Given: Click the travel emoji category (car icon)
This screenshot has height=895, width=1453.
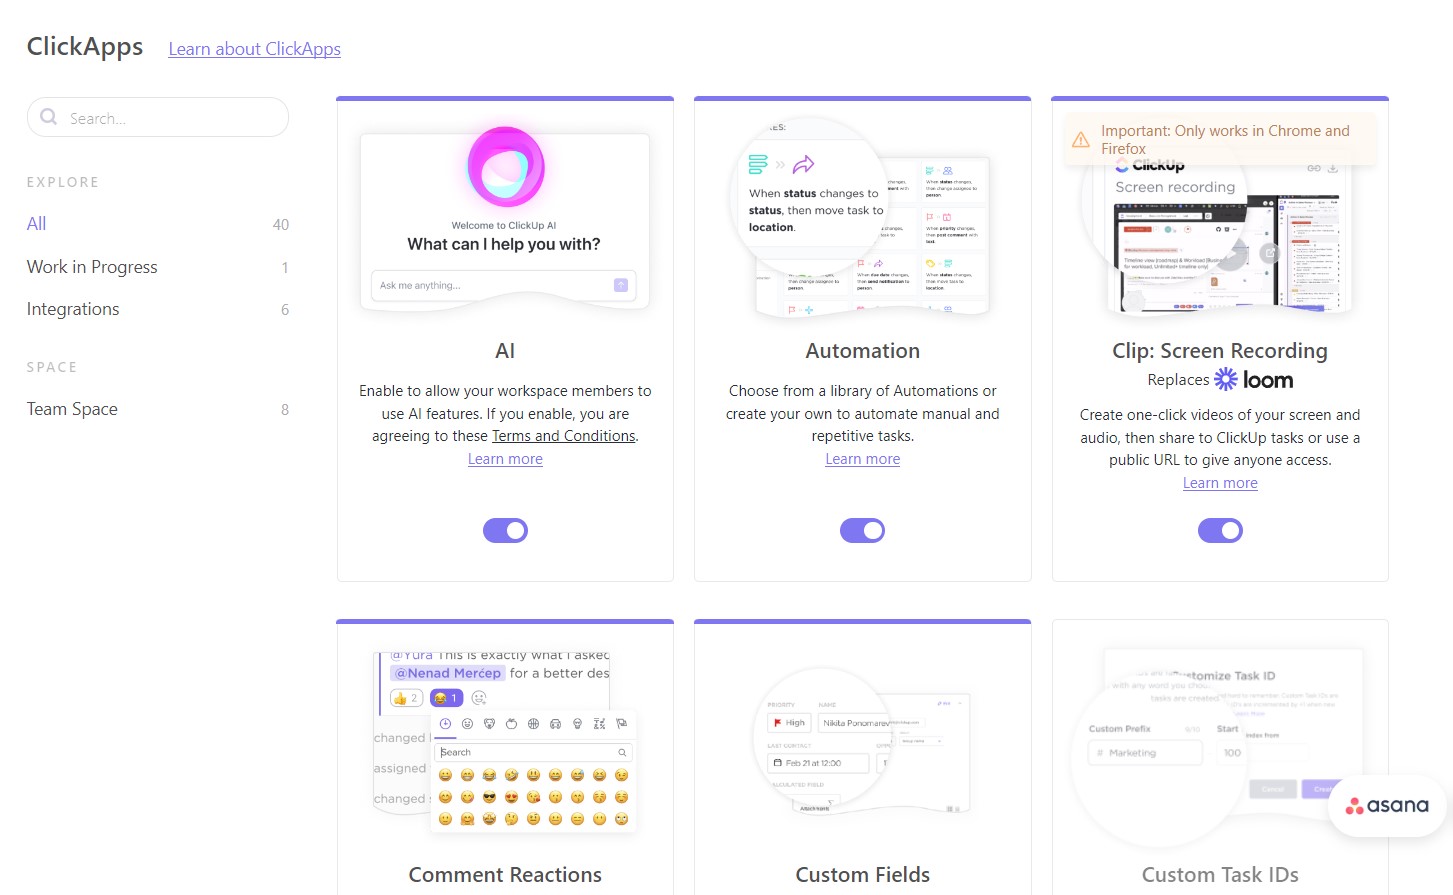Looking at the screenshot, I should point(555,724).
